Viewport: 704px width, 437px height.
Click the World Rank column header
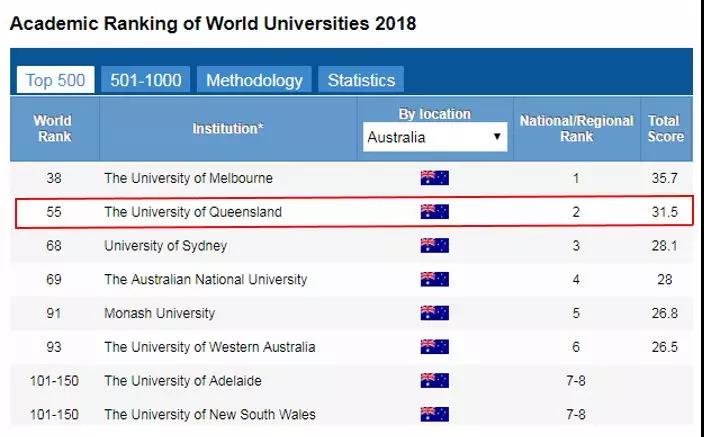point(53,128)
